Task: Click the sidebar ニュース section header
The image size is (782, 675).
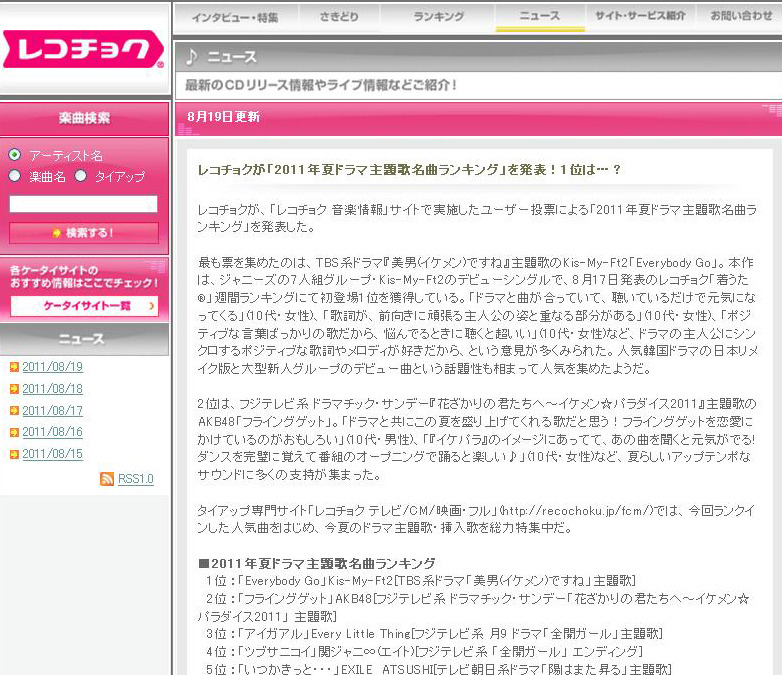Action: (84, 339)
